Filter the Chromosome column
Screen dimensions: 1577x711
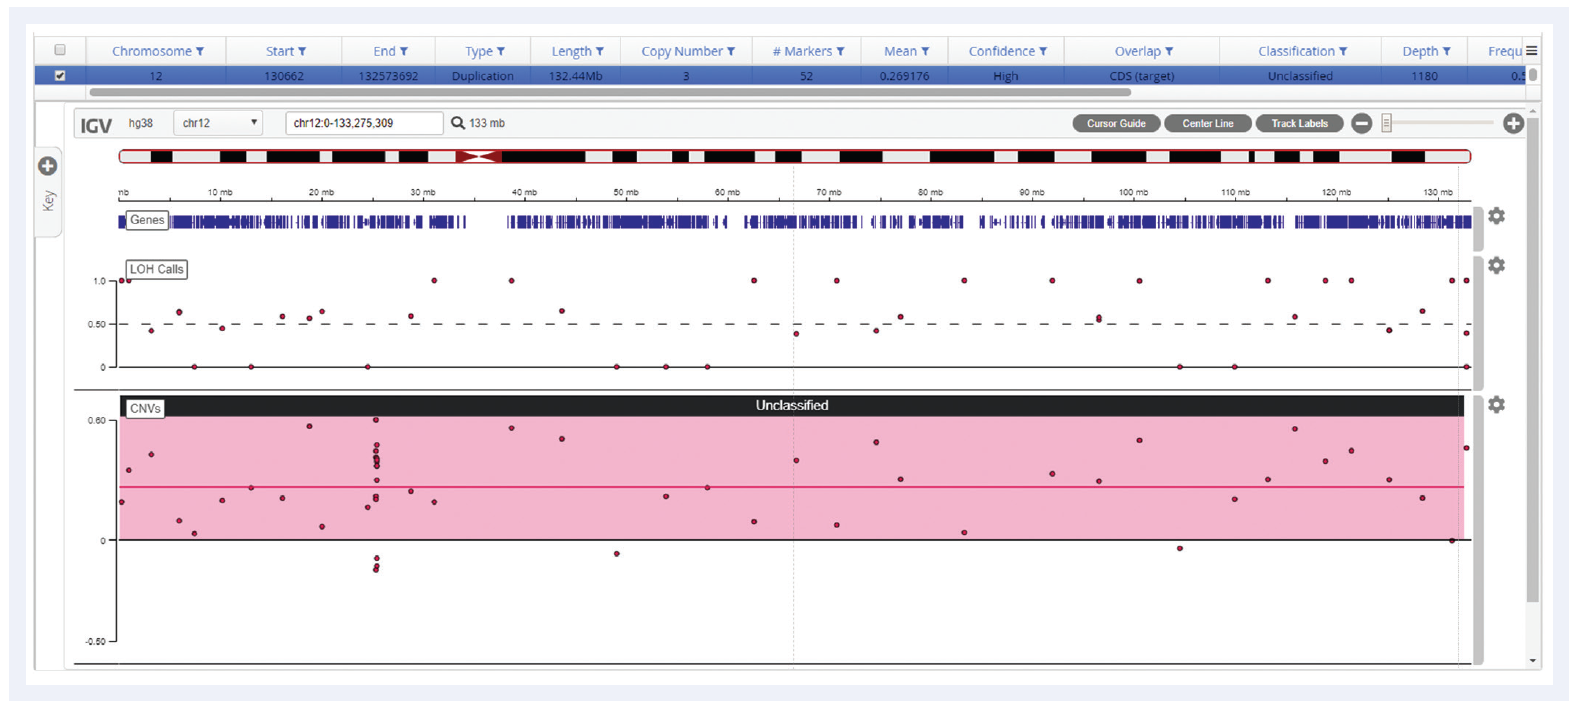(x=200, y=52)
